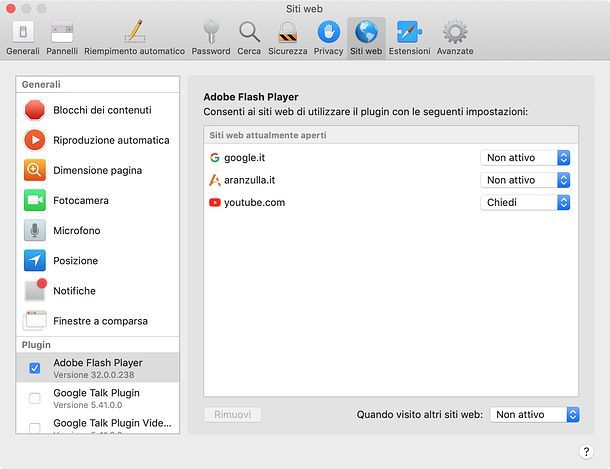Image resolution: width=610 pixels, height=469 pixels.
Task: Disable the Adobe Flash Player checkbox
Action: [35, 368]
